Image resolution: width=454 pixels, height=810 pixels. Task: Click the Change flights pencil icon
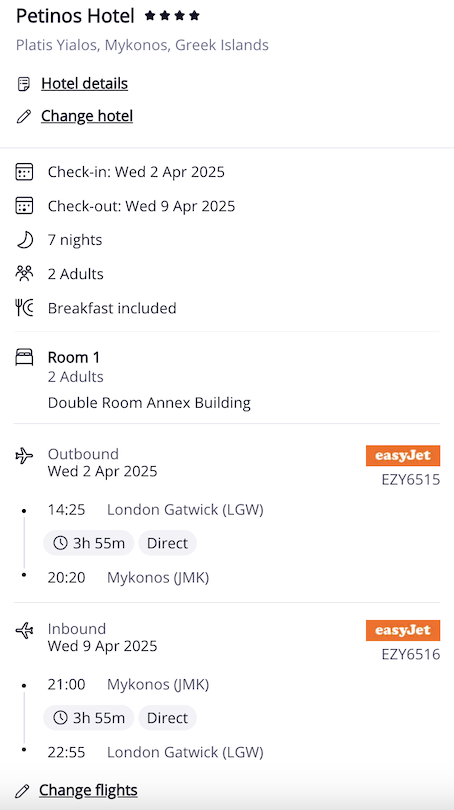[x=22, y=790]
